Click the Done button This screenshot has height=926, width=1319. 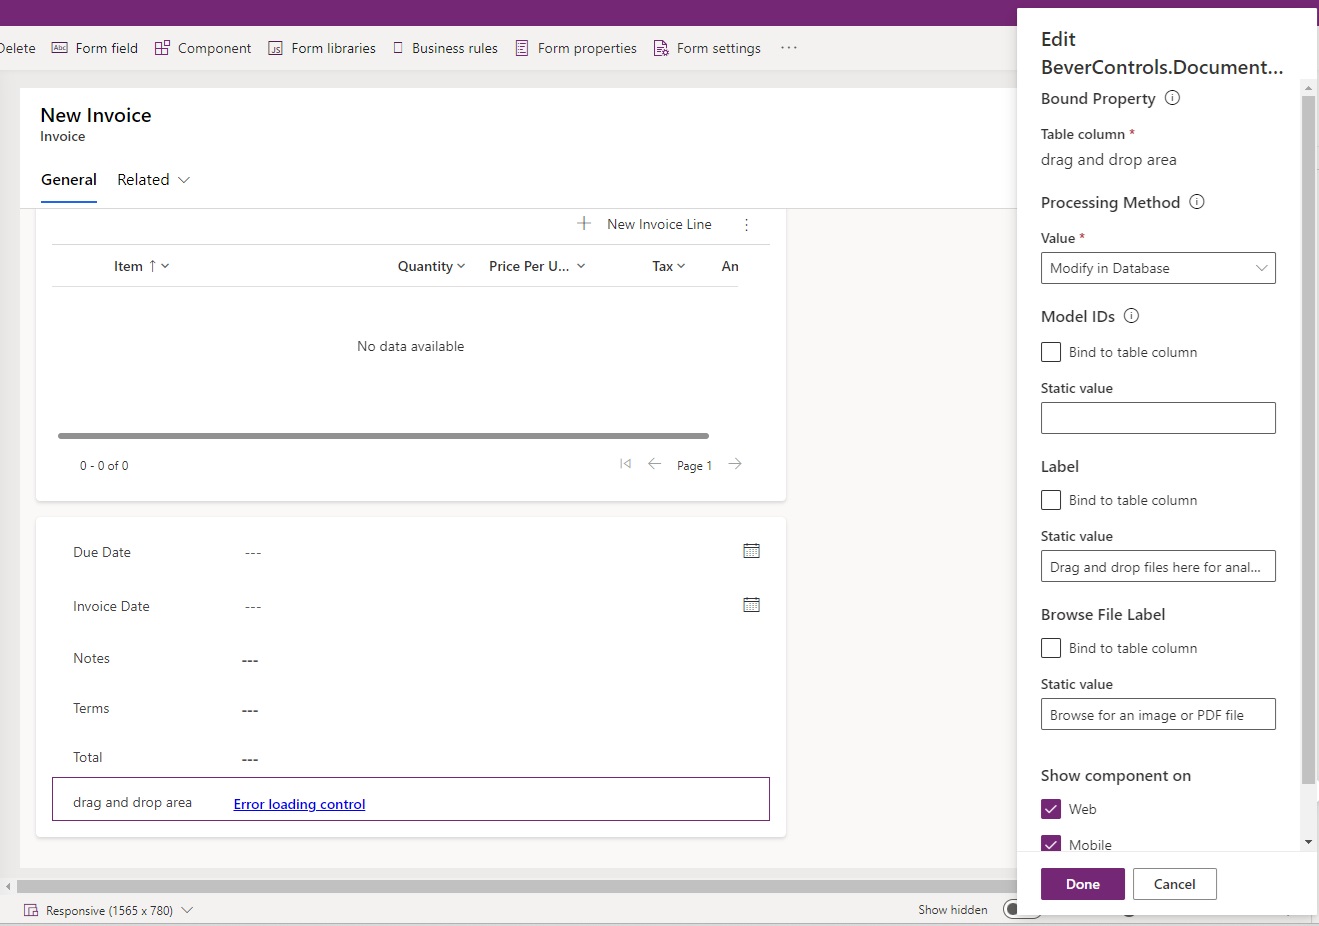pos(1083,884)
